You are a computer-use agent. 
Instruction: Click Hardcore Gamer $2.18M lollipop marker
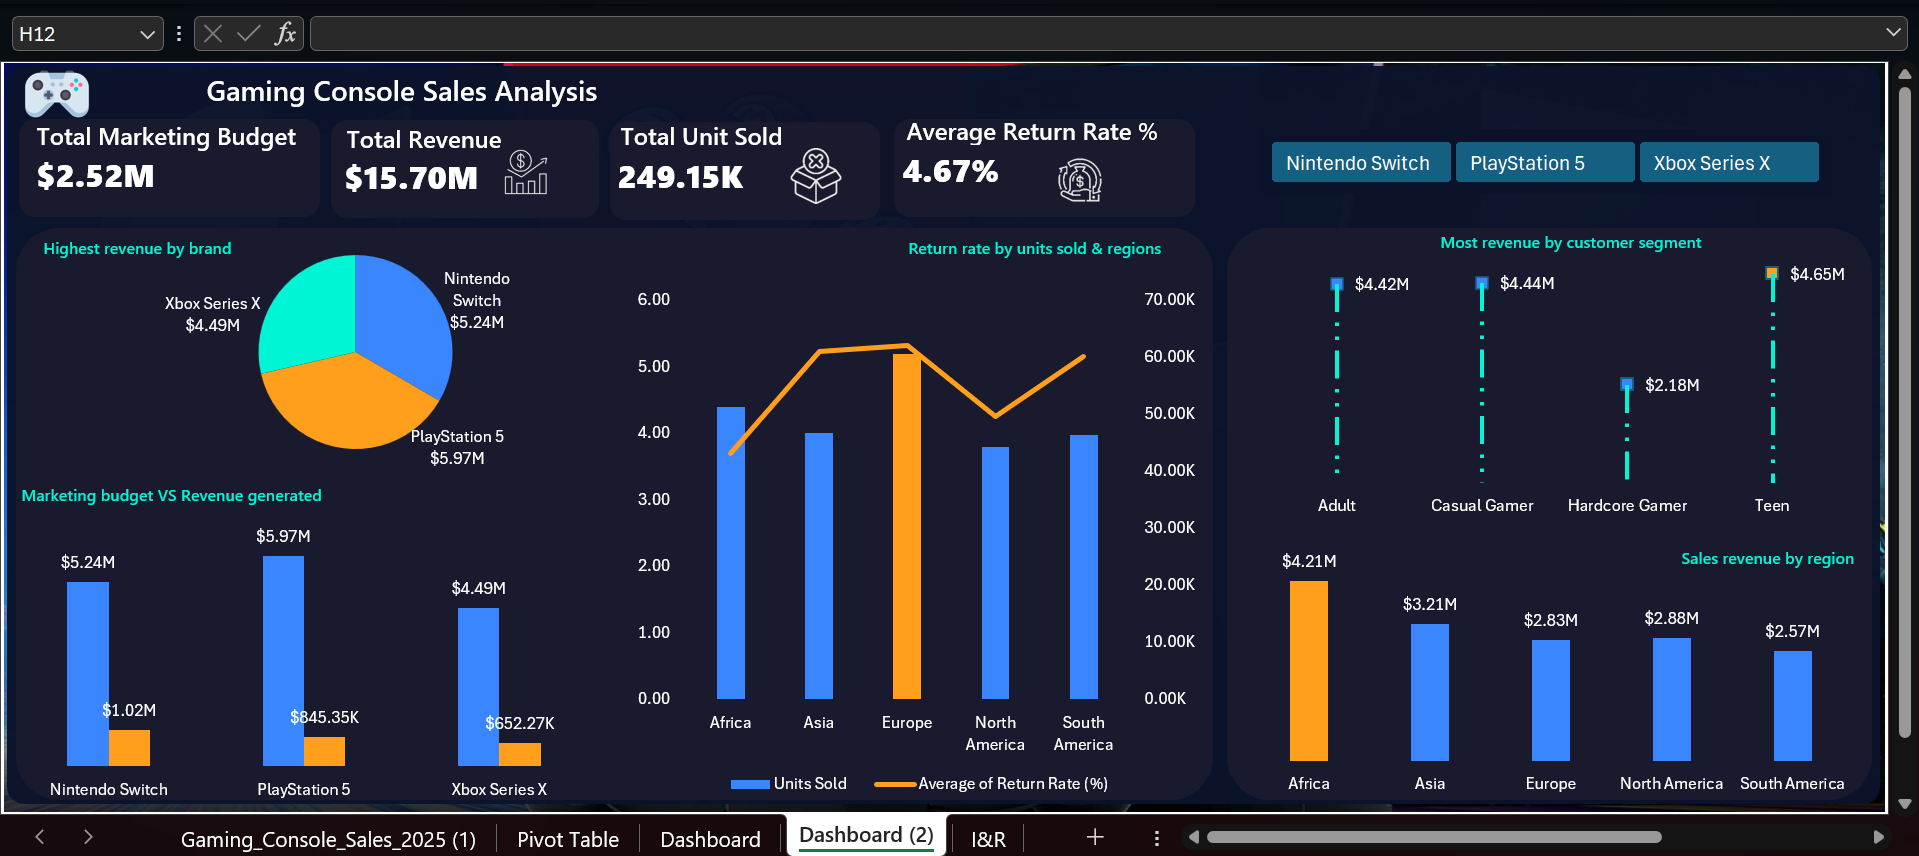[x=1627, y=384]
